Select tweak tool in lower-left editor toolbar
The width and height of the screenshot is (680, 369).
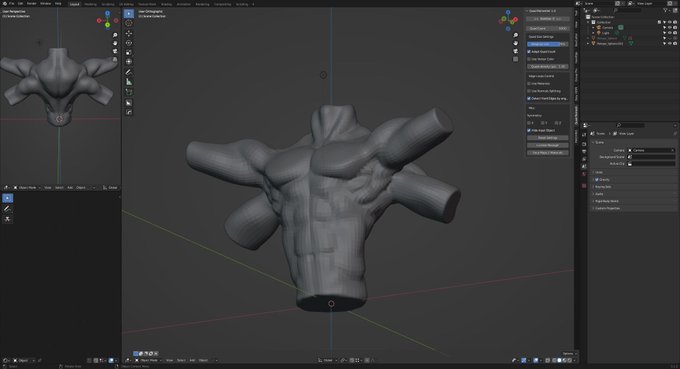[7, 198]
